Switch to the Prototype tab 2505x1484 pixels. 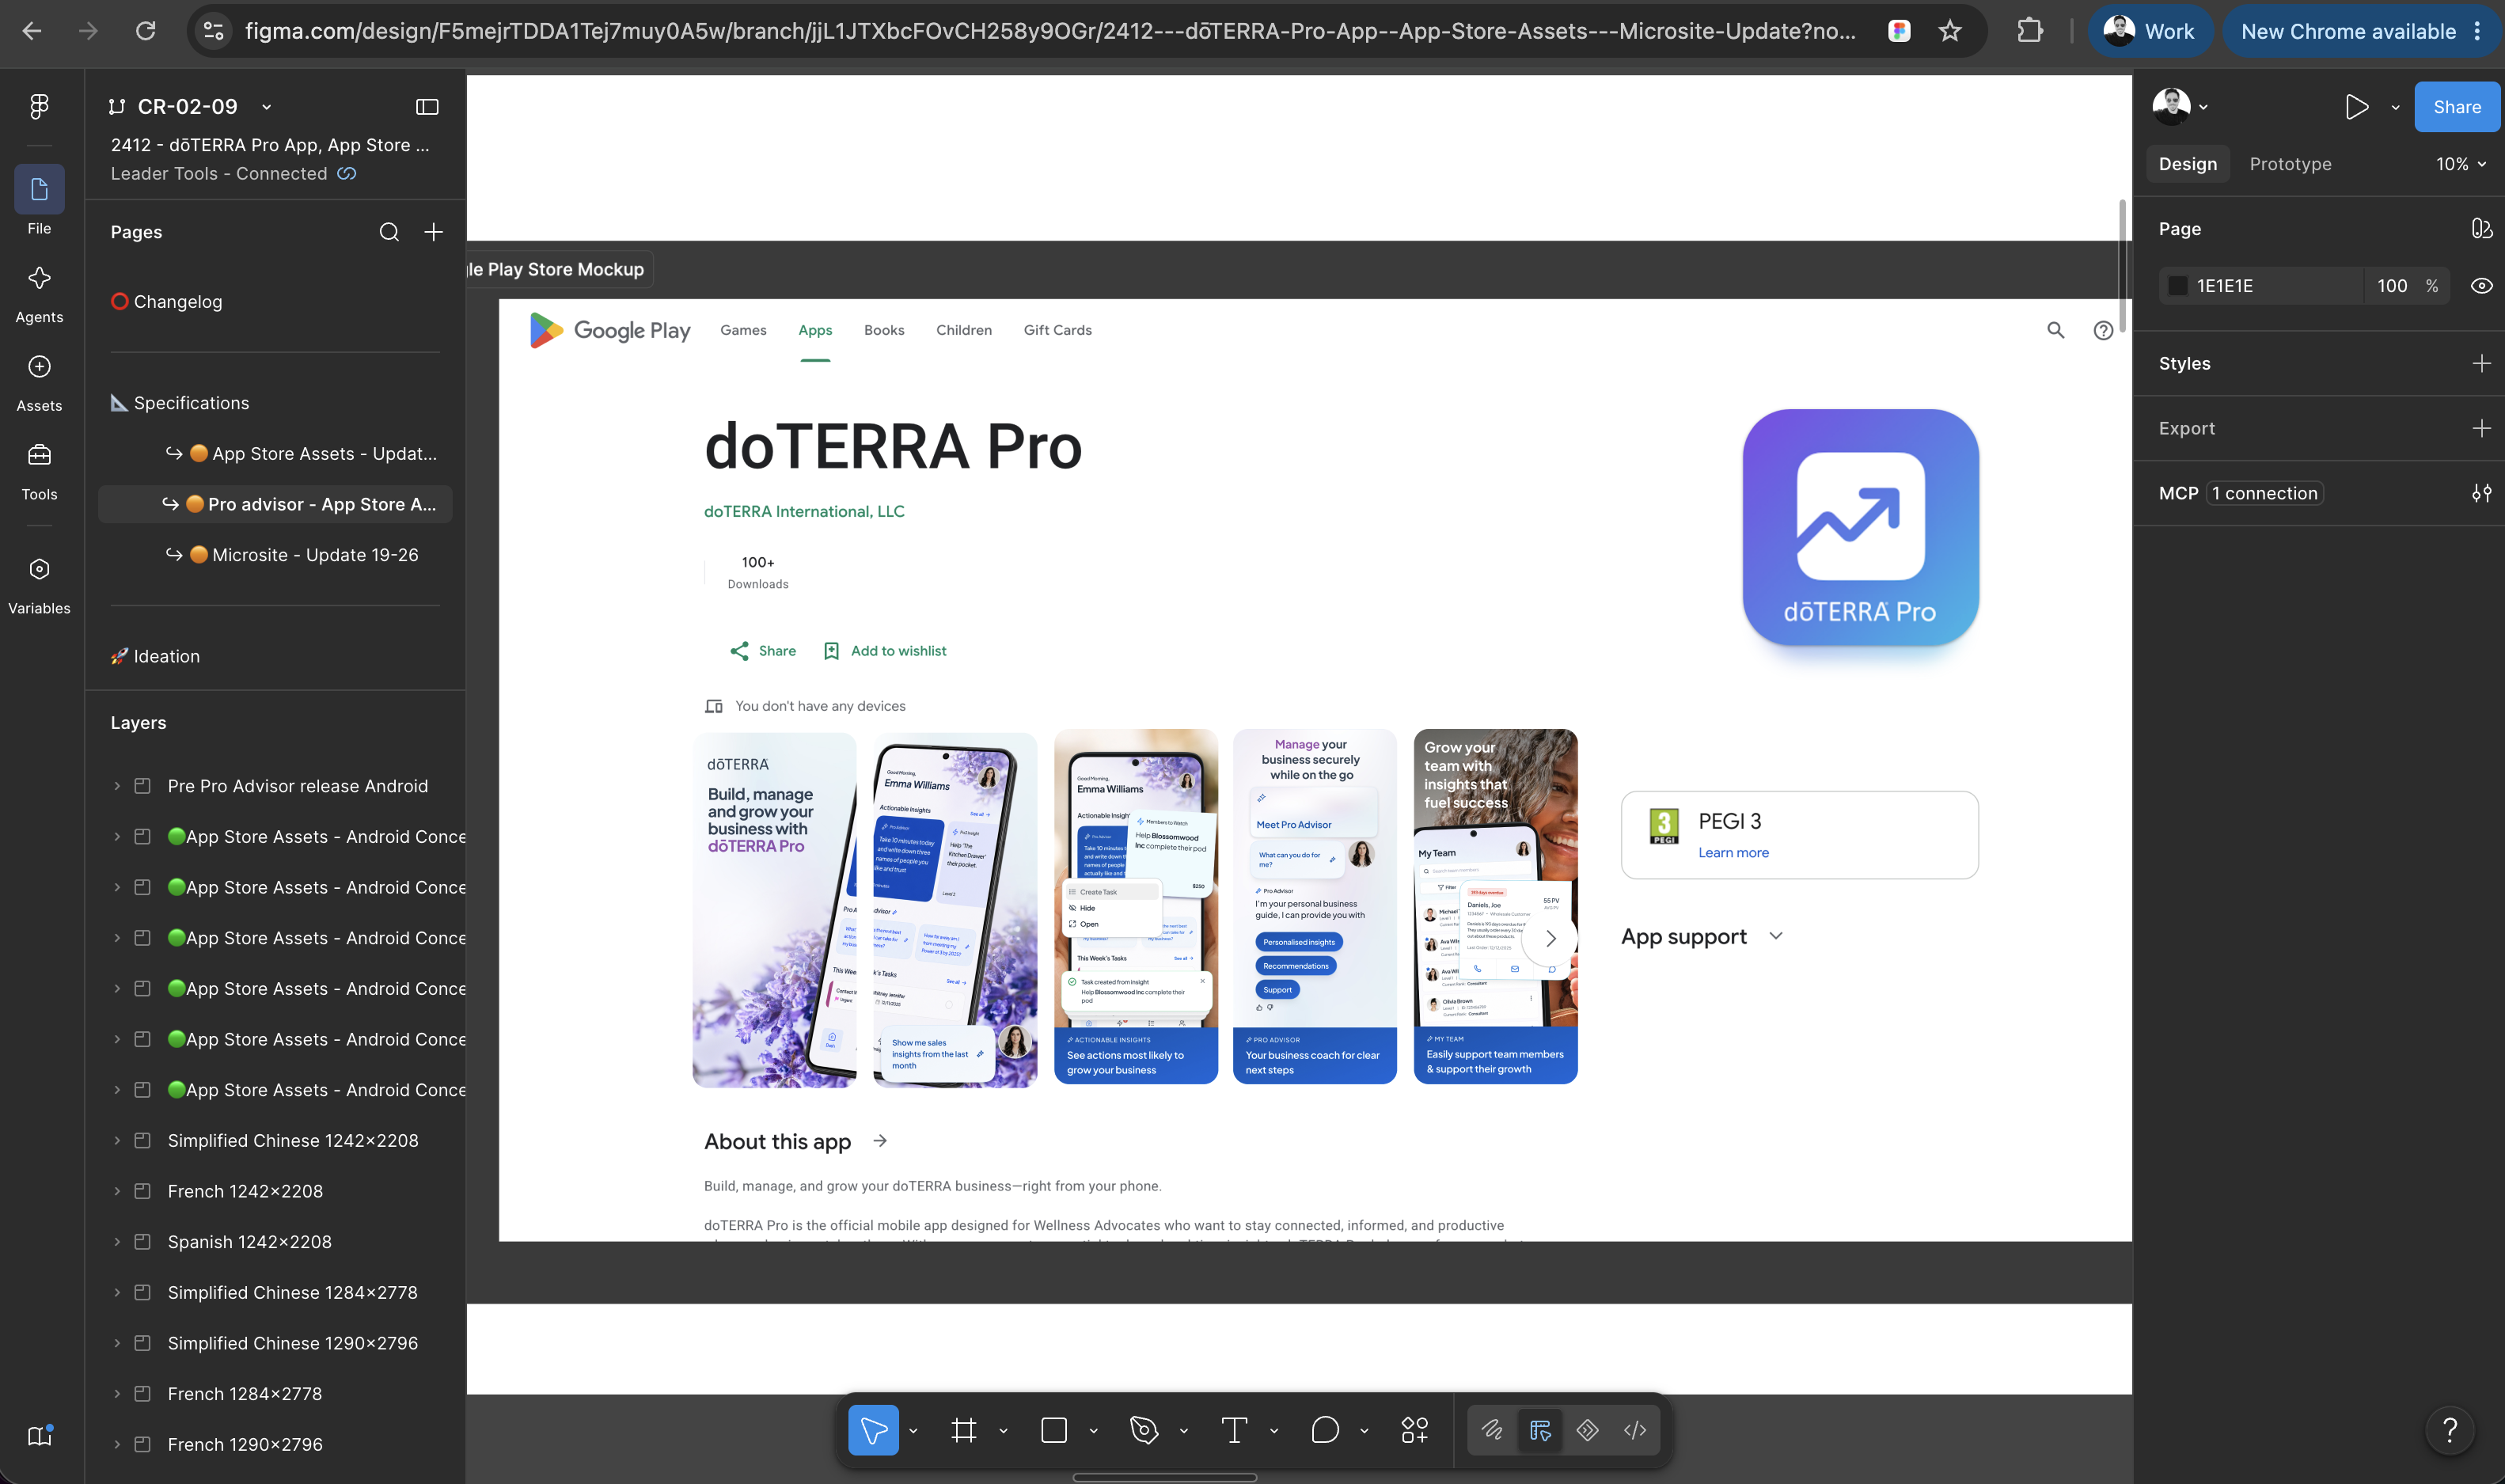tap(2290, 164)
